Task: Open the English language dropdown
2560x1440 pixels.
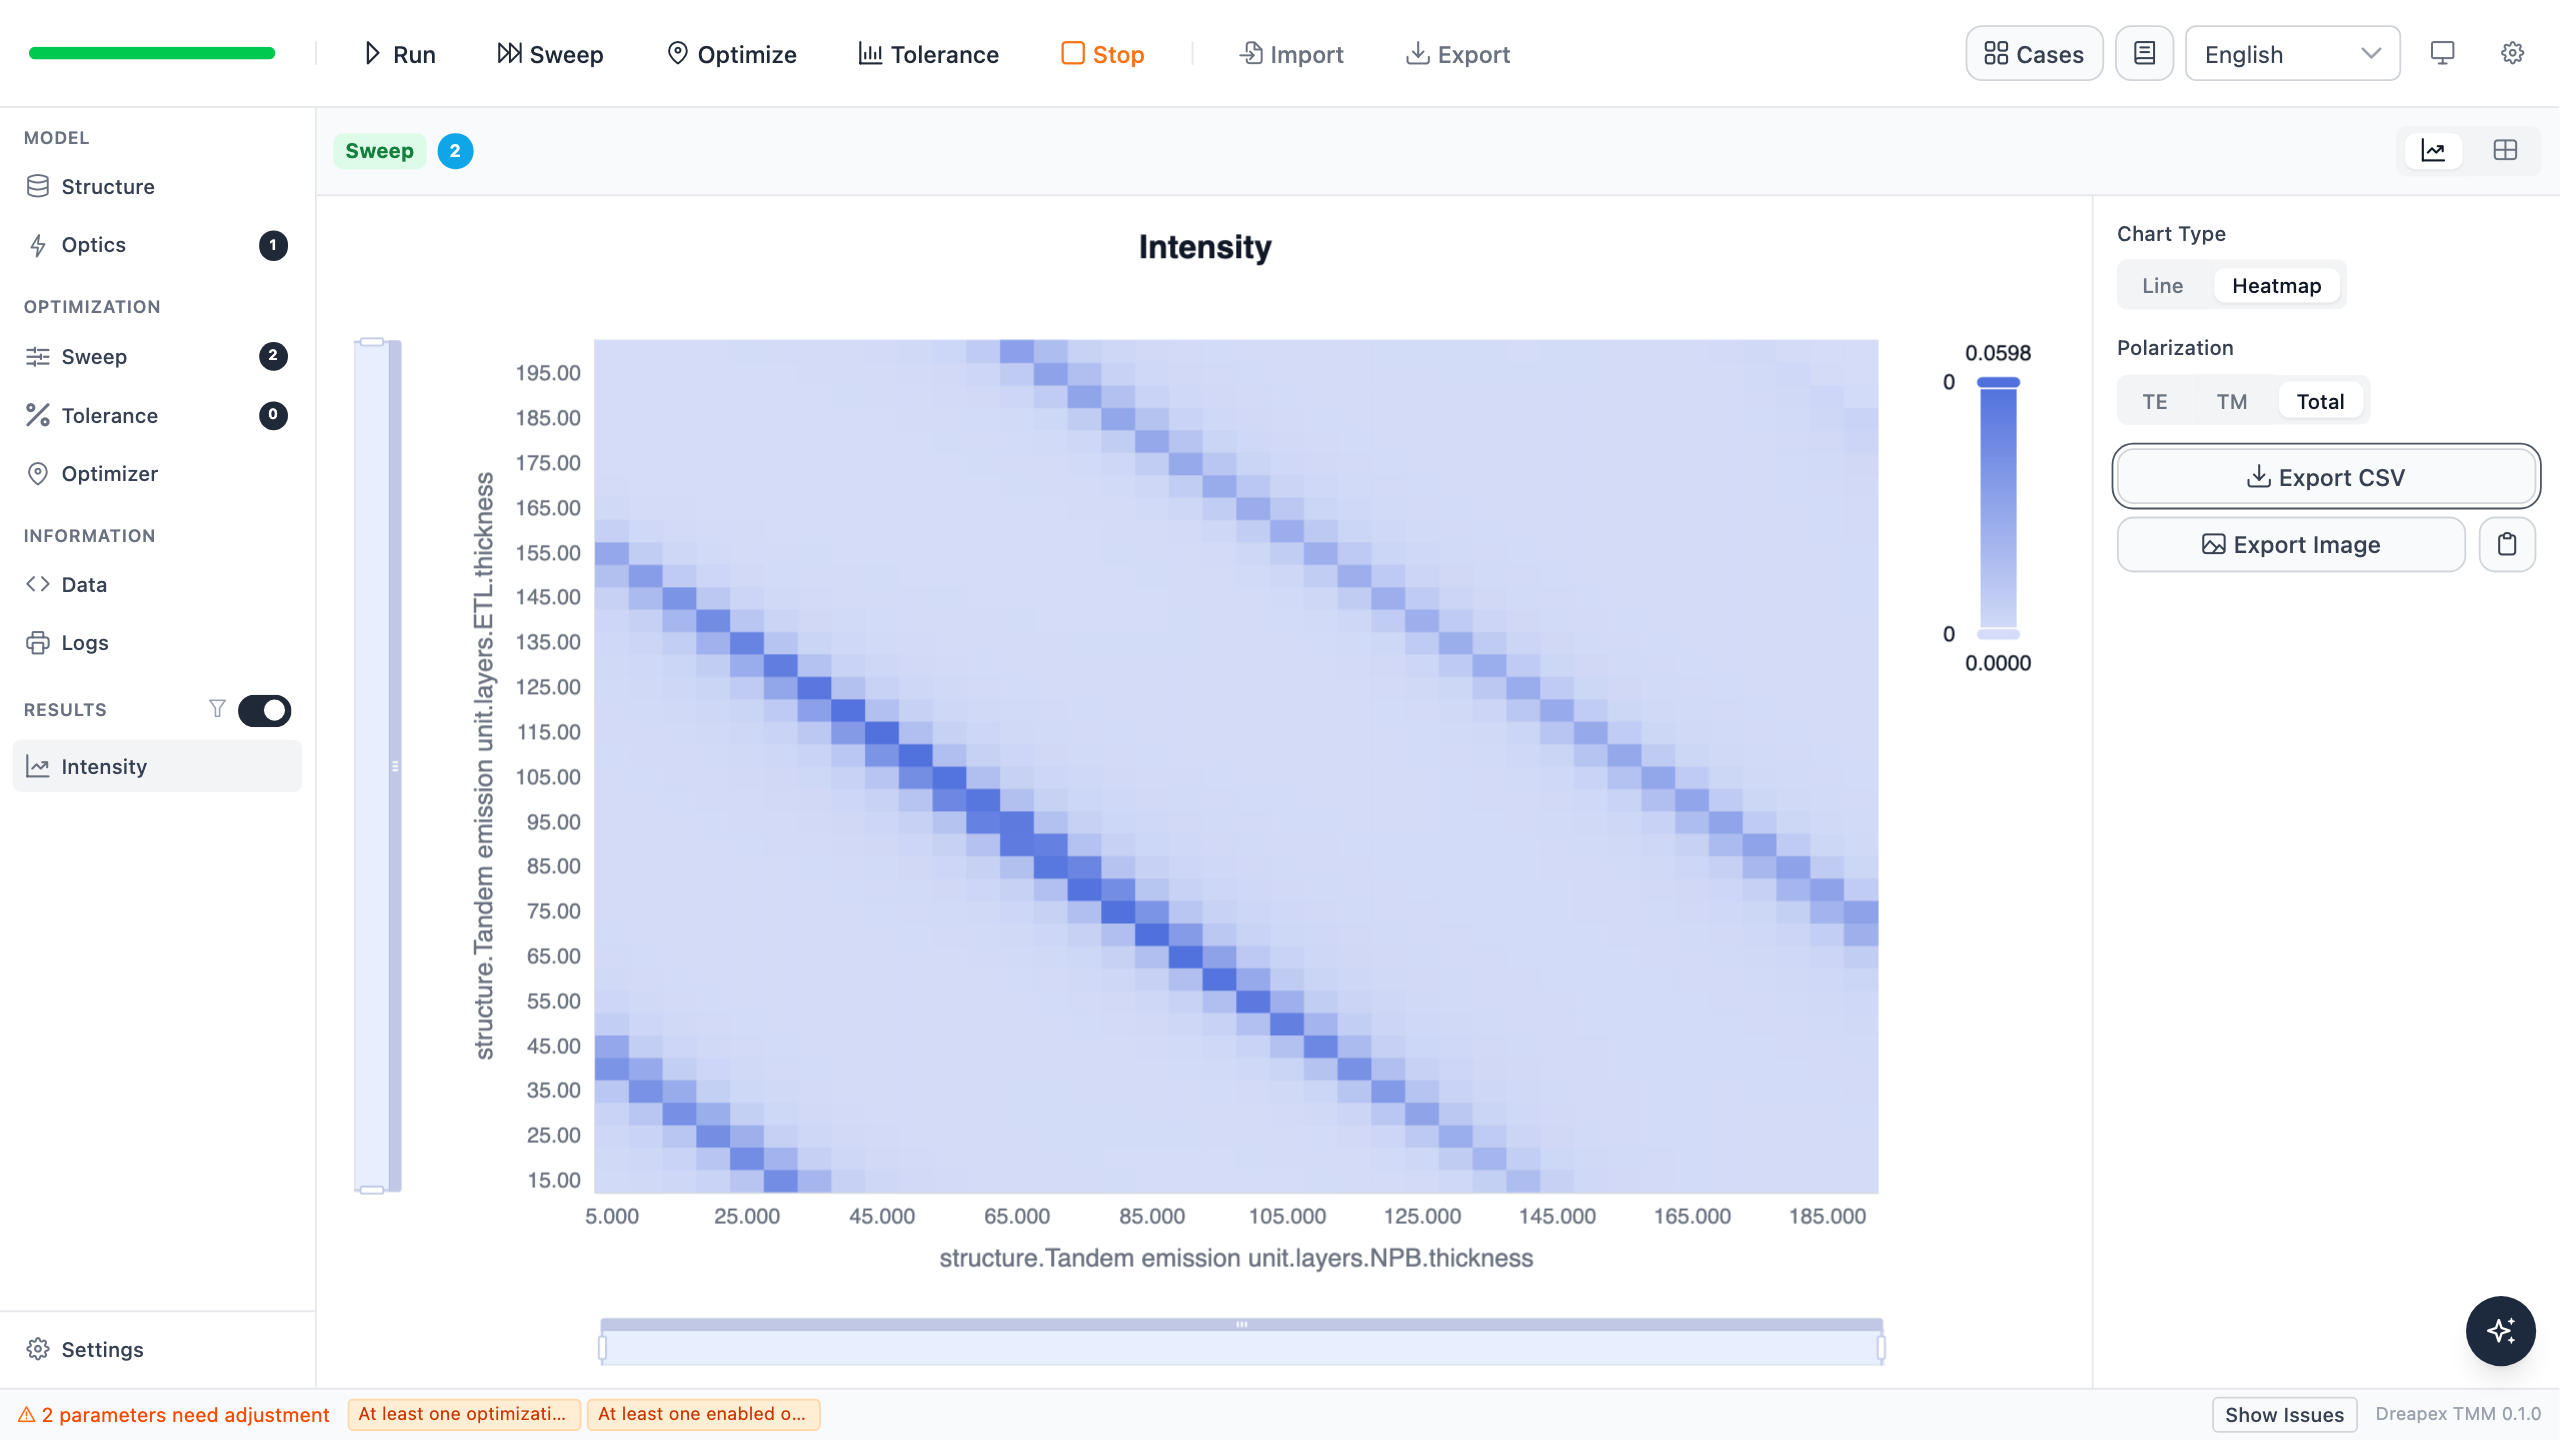Action: [x=2292, y=54]
